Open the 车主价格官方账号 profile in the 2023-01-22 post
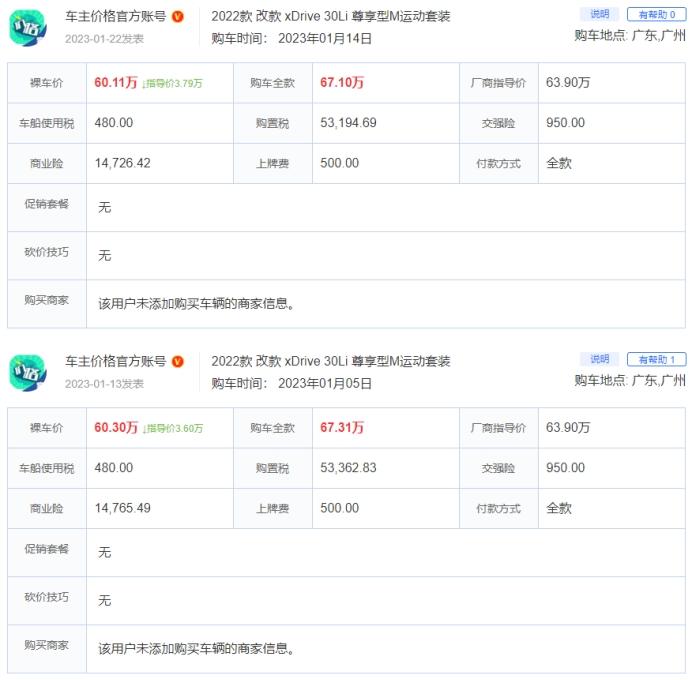 tap(116, 17)
